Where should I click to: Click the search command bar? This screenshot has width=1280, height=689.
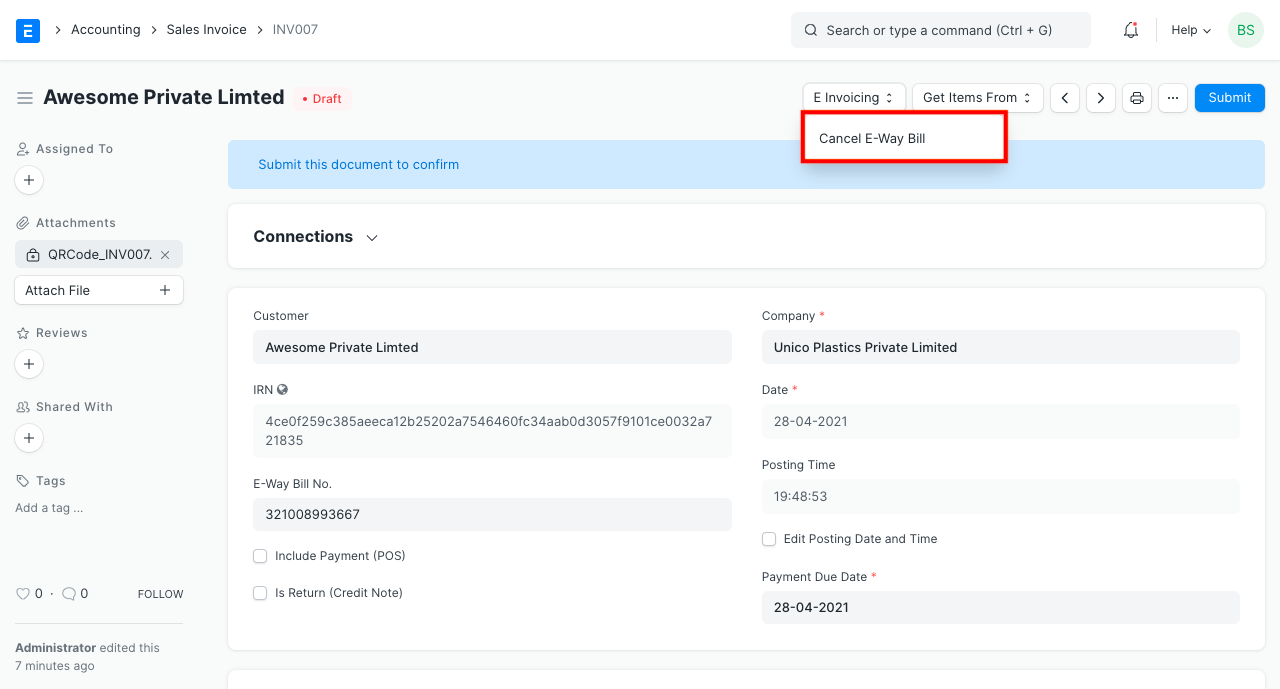pyautogui.click(x=940, y=30)
